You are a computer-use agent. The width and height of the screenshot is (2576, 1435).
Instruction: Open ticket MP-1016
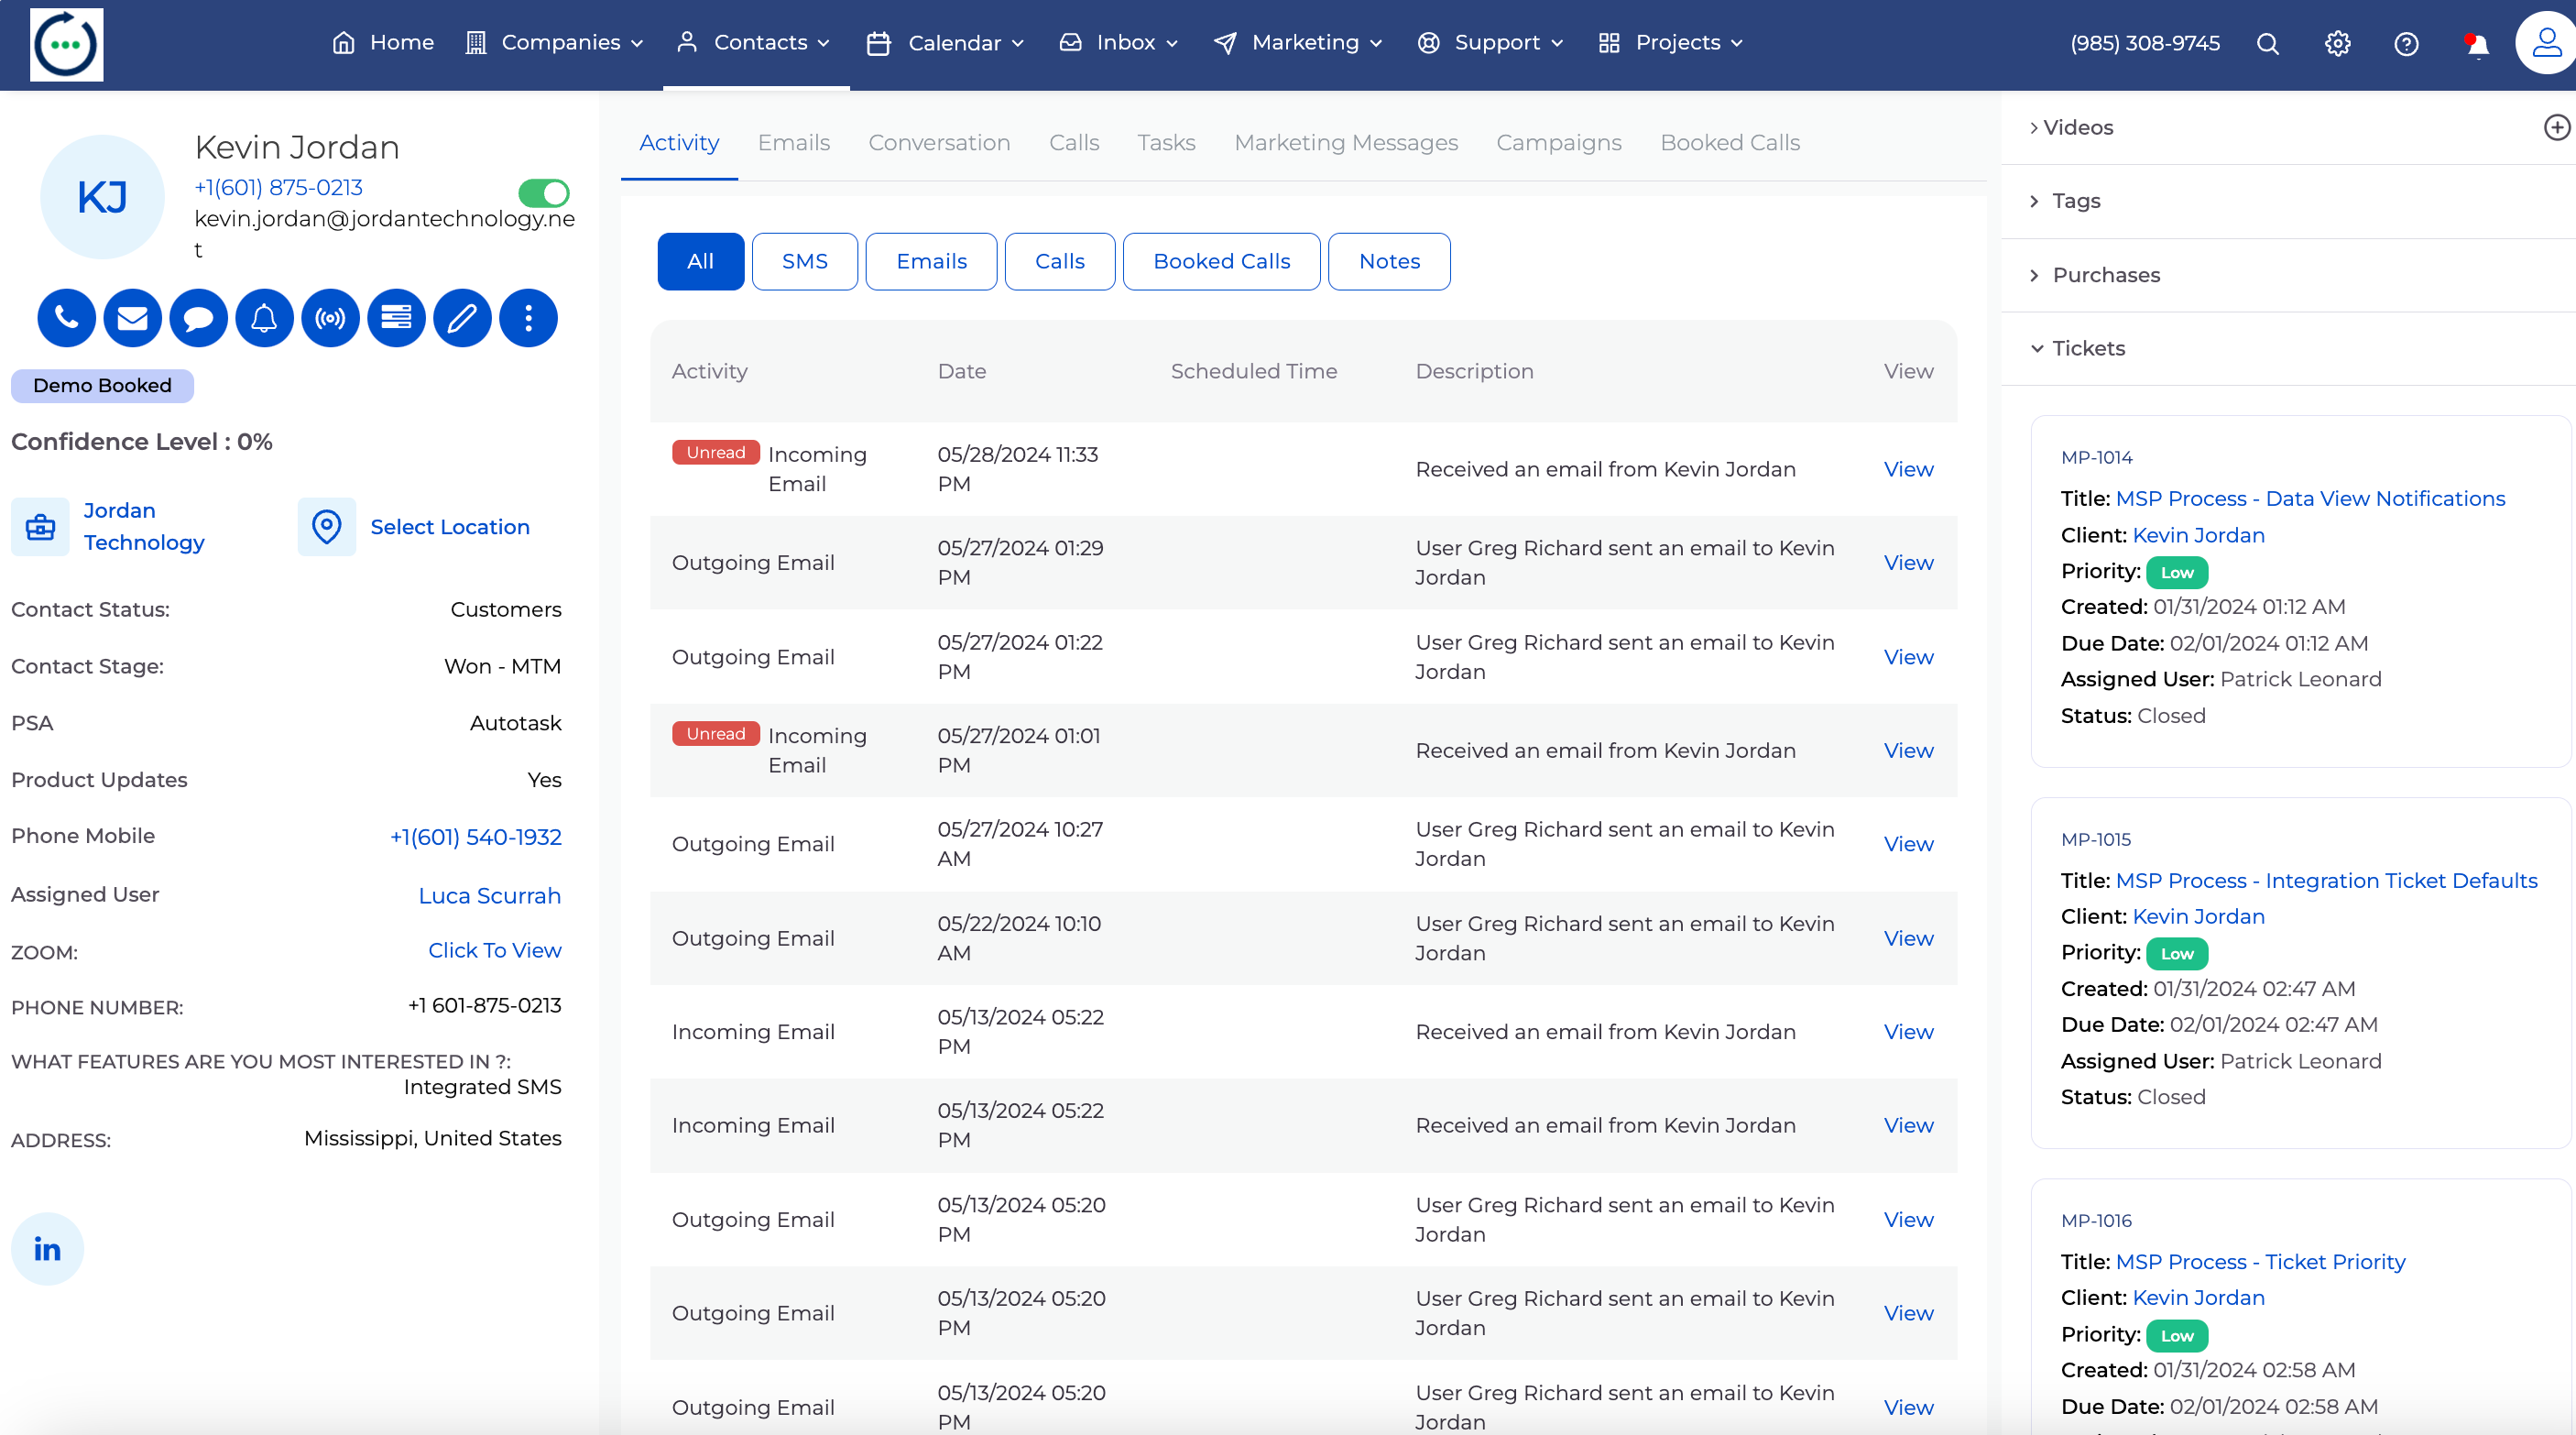coord(2096,1220)
